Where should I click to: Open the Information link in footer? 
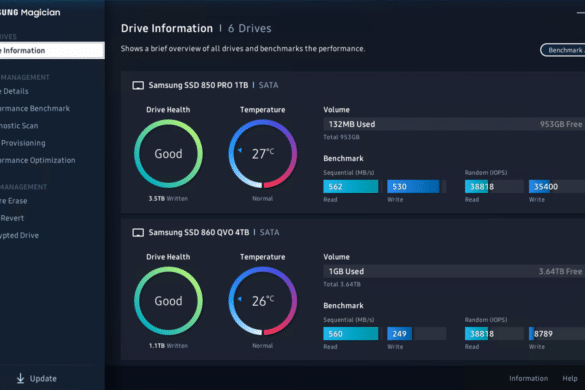528,378
